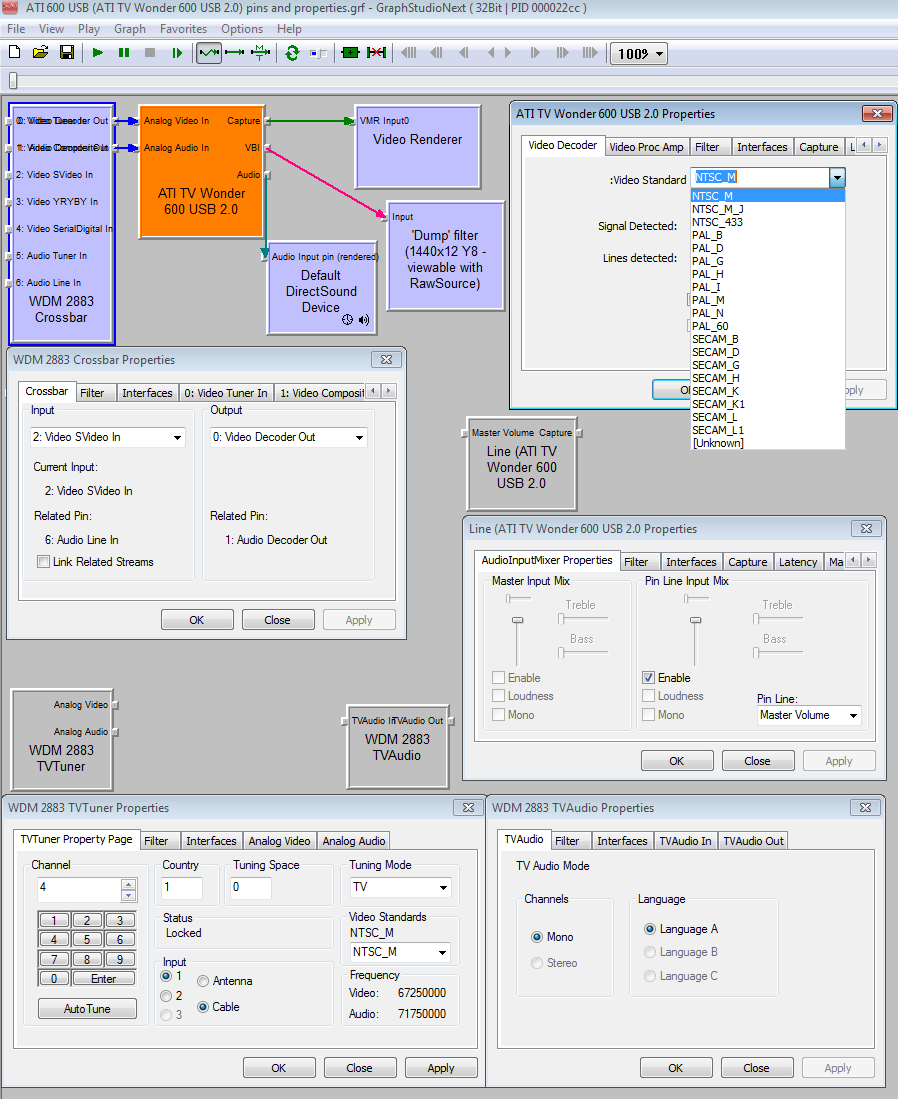The width and height of the screenshot is (898, 1099).
Task: Click Apply in WDM 2883 TVTuner Properties
Action: pos(441,1068)
